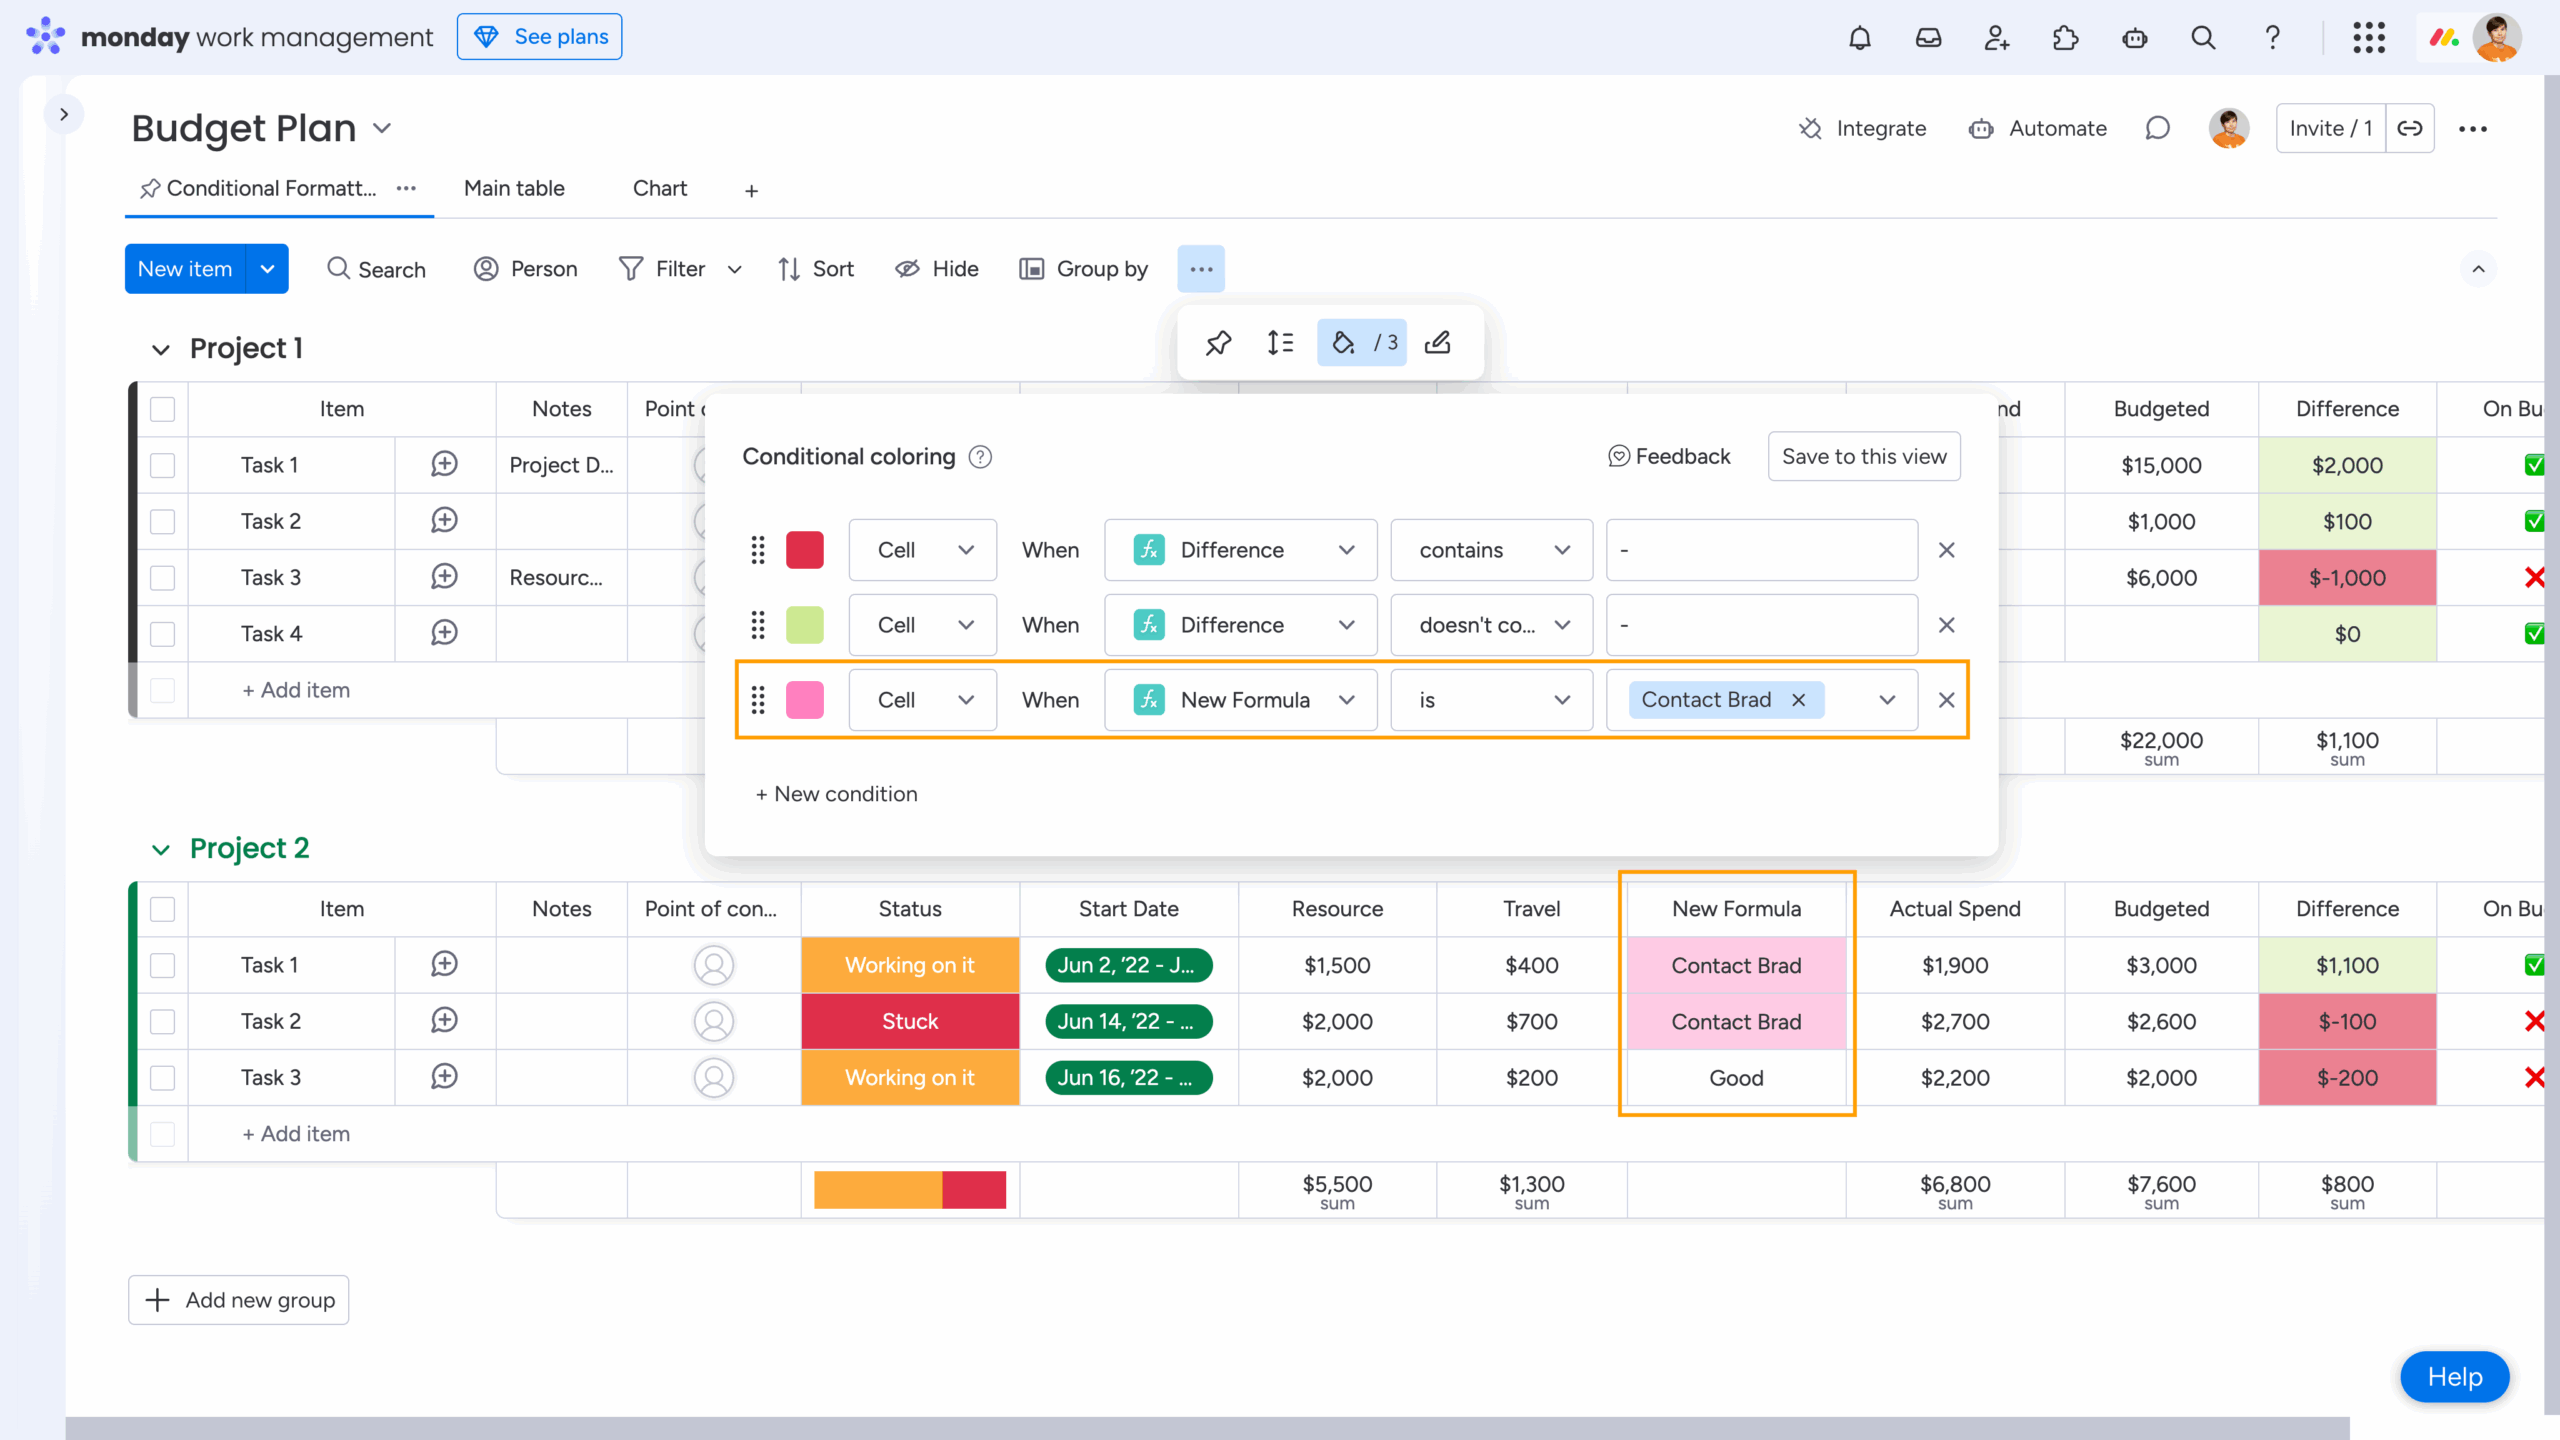The image size is (2560, 1440).
Task: Open the New Formula column dropdown
Action: tap(1241, 700)
